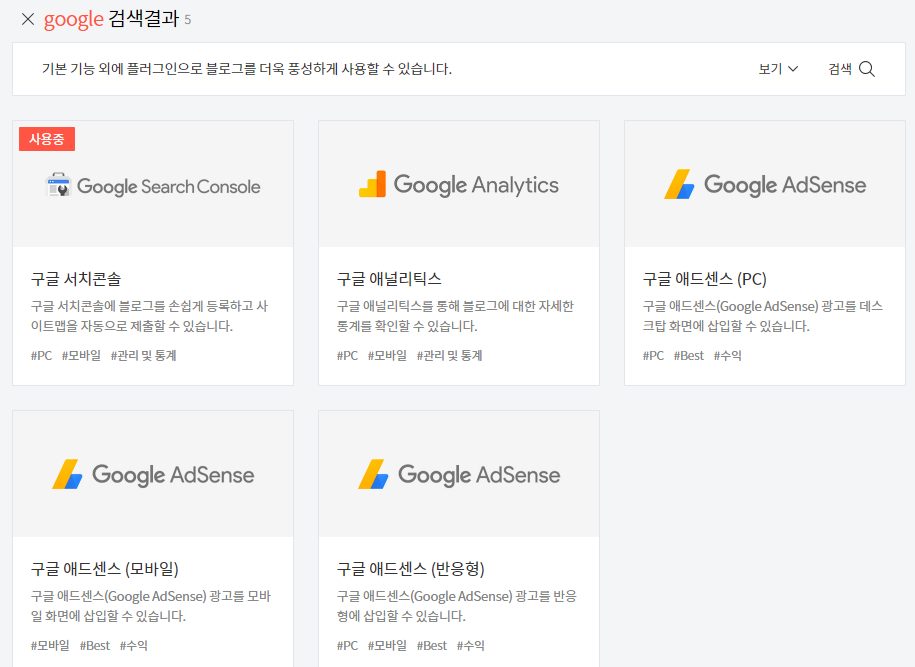
Task: Click the 애드센스 (PC) card's description text
Action: [763, 316]
